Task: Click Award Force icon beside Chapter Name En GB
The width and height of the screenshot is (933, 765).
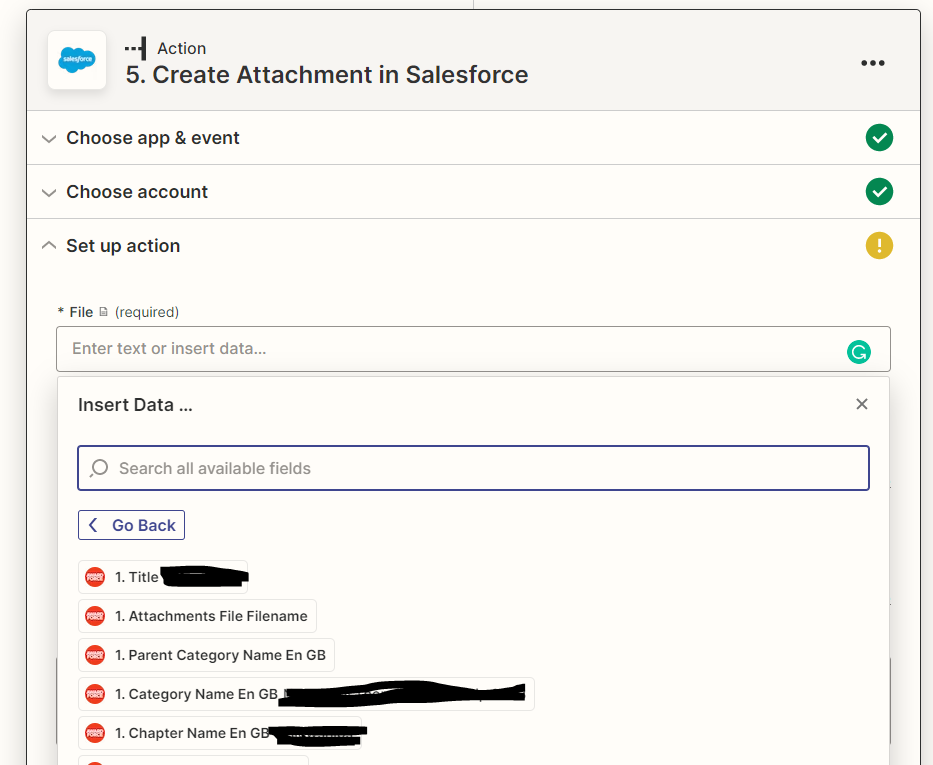Action: 95,733
